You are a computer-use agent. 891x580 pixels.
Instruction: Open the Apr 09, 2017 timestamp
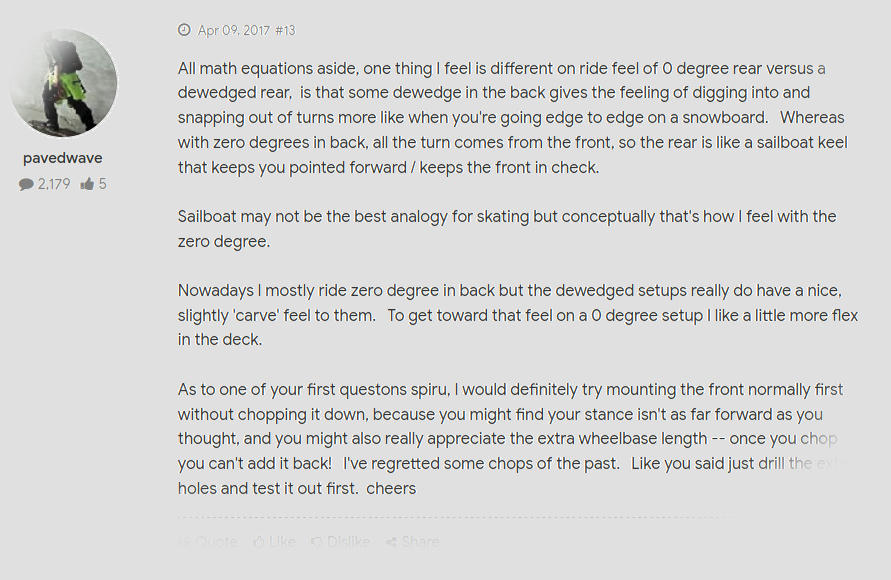[234, 30]
